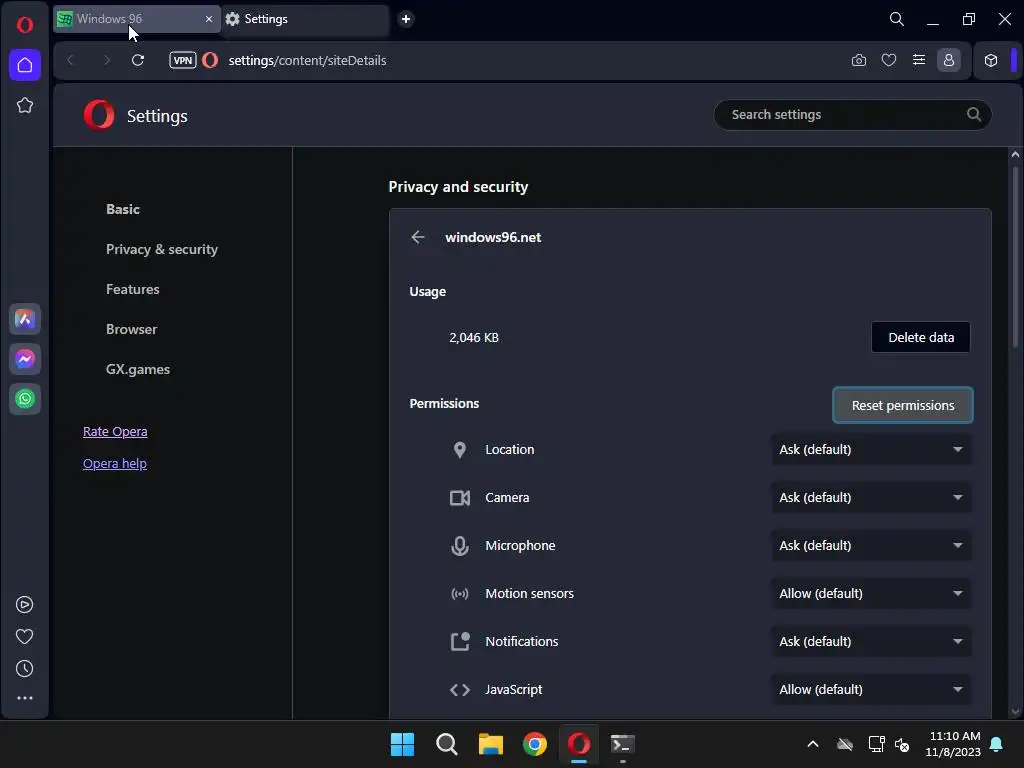
Task: Open the Windows Start menu
Action: pyautogui.click(x=402, y=744)
